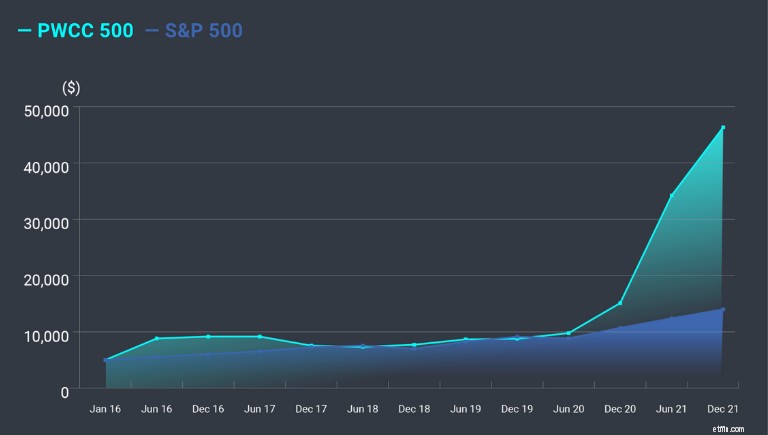Viewport: 768px width, 435px height.
Task: Select the PWCC 500 Dec 21 data point
Action: pyautogui.click(x=723, y=127)
